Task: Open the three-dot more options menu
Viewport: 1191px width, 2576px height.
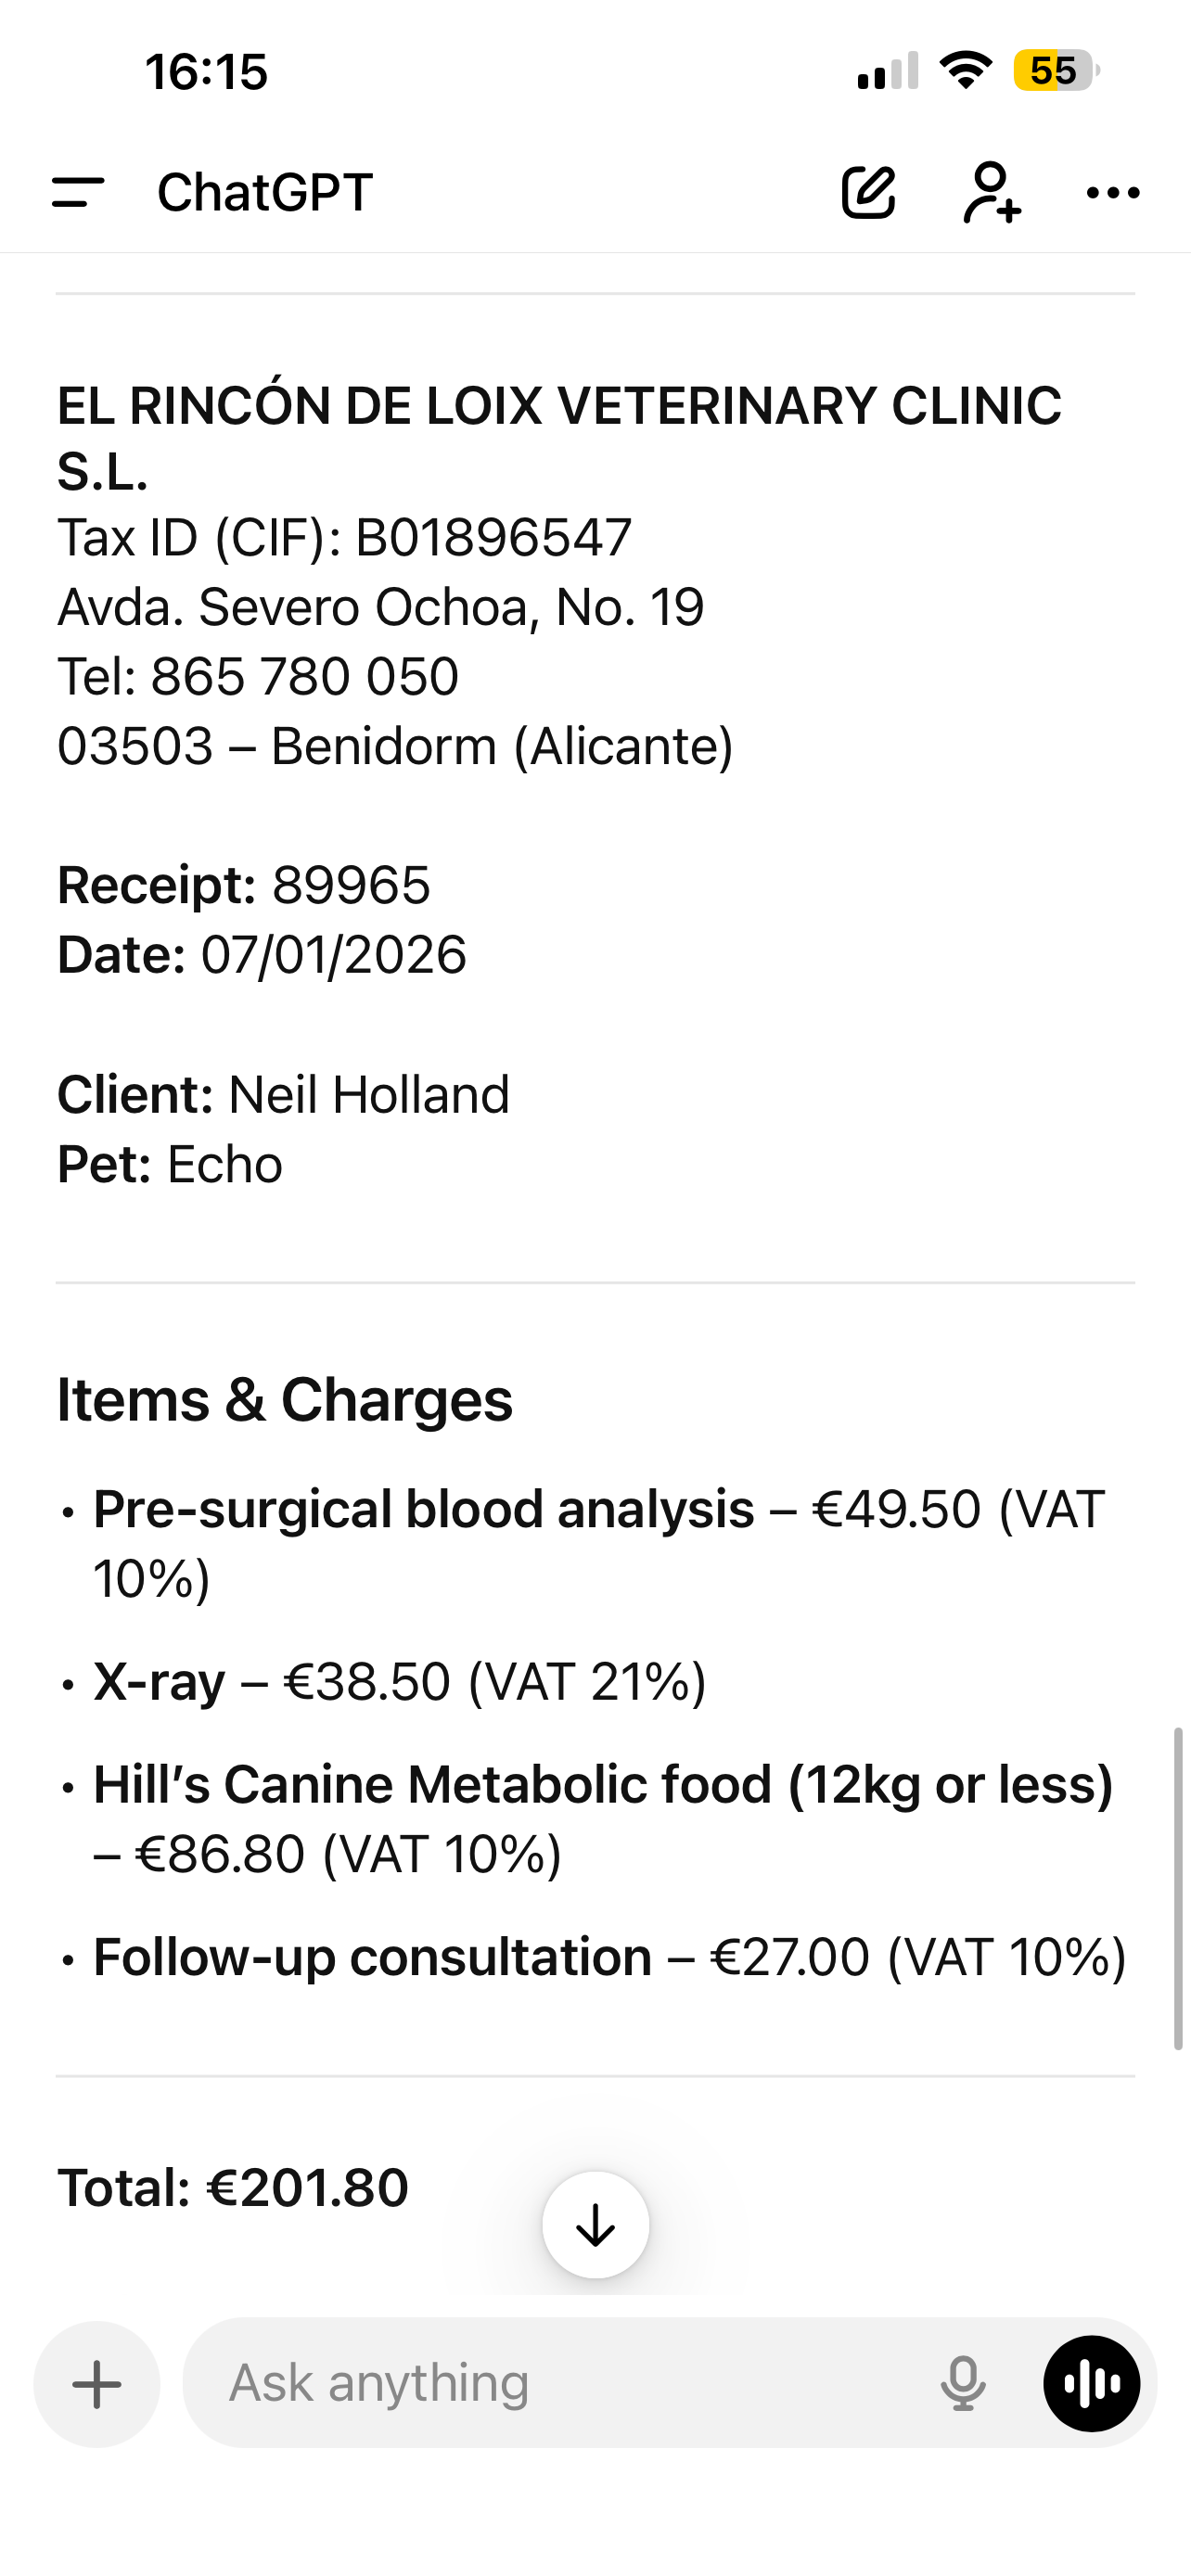Action: pyautogui.click(x=1113, y=192)
